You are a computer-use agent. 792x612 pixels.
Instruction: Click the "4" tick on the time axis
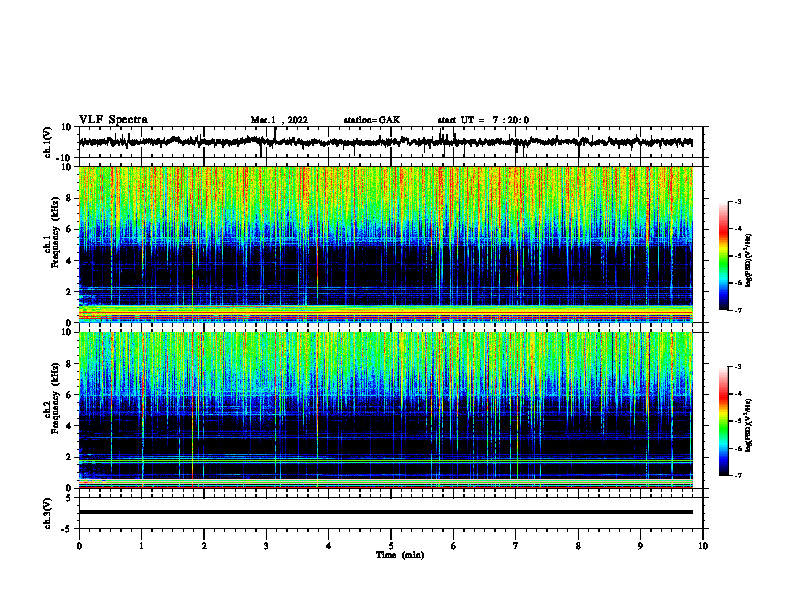[329, 546]
